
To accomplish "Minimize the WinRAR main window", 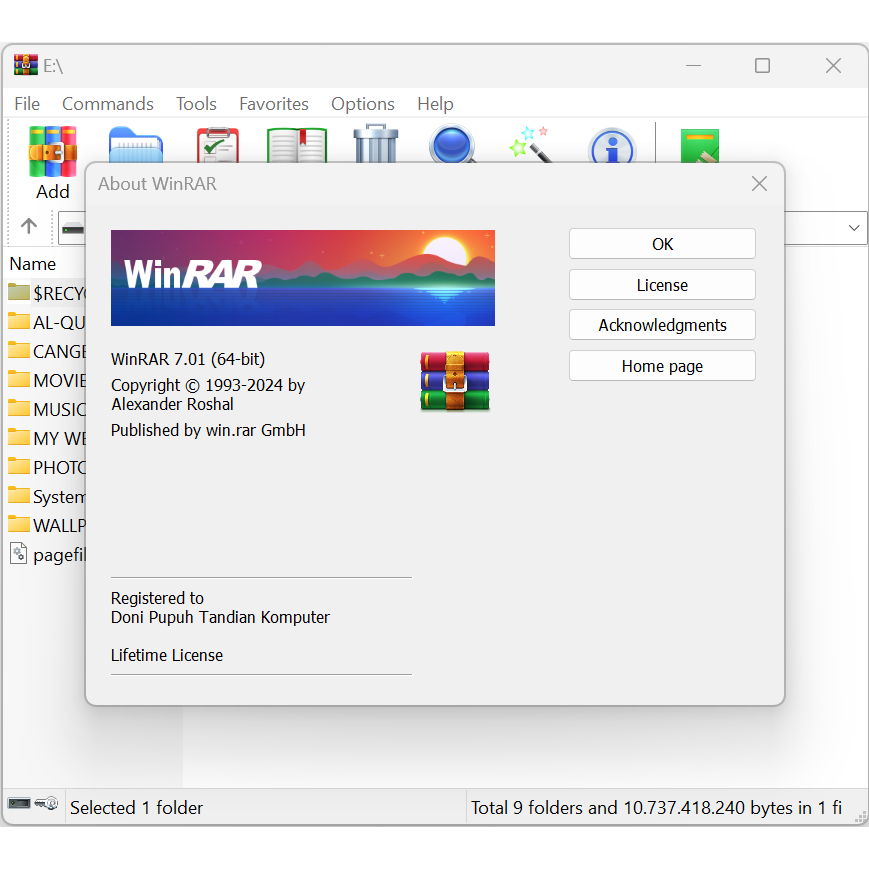I will (693, 65).
